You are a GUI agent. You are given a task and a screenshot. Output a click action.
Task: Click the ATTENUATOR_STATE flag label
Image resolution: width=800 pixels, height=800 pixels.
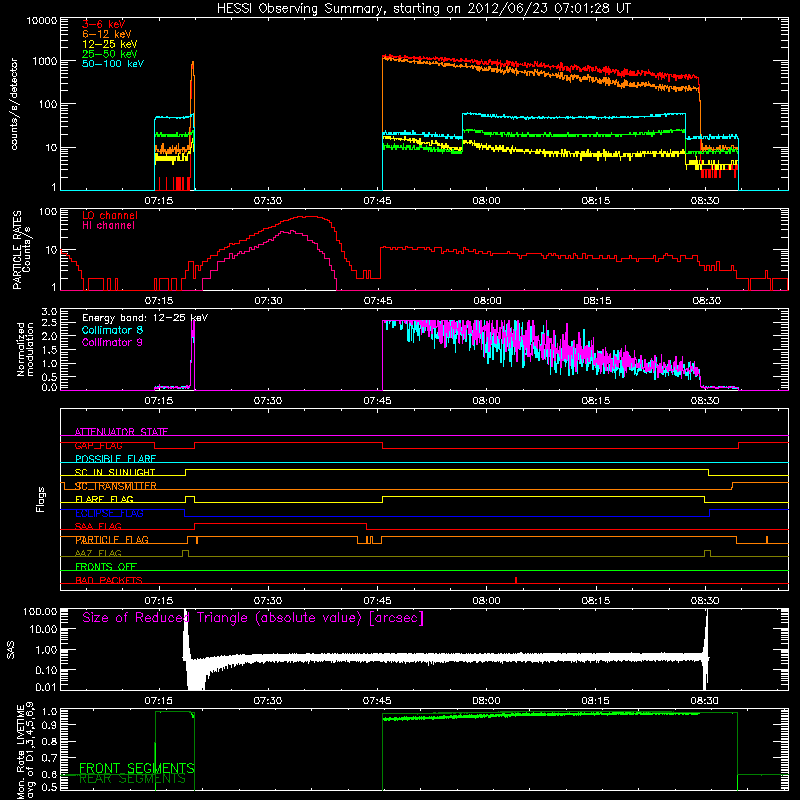coord(121,432)
